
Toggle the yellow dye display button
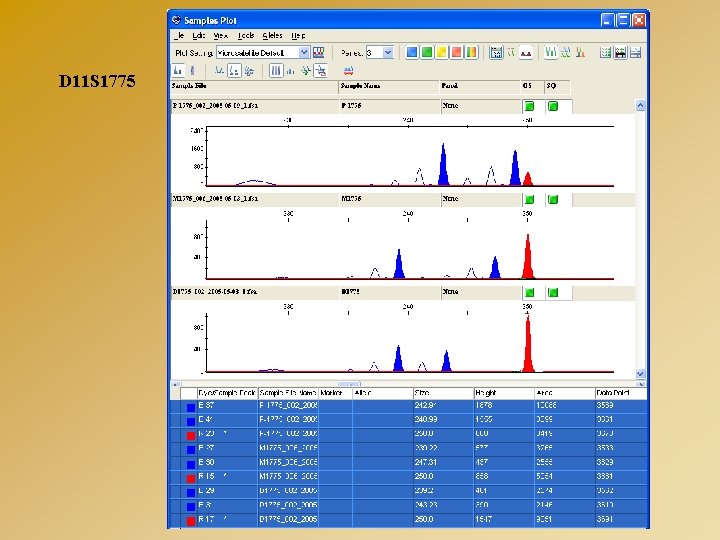441,52
